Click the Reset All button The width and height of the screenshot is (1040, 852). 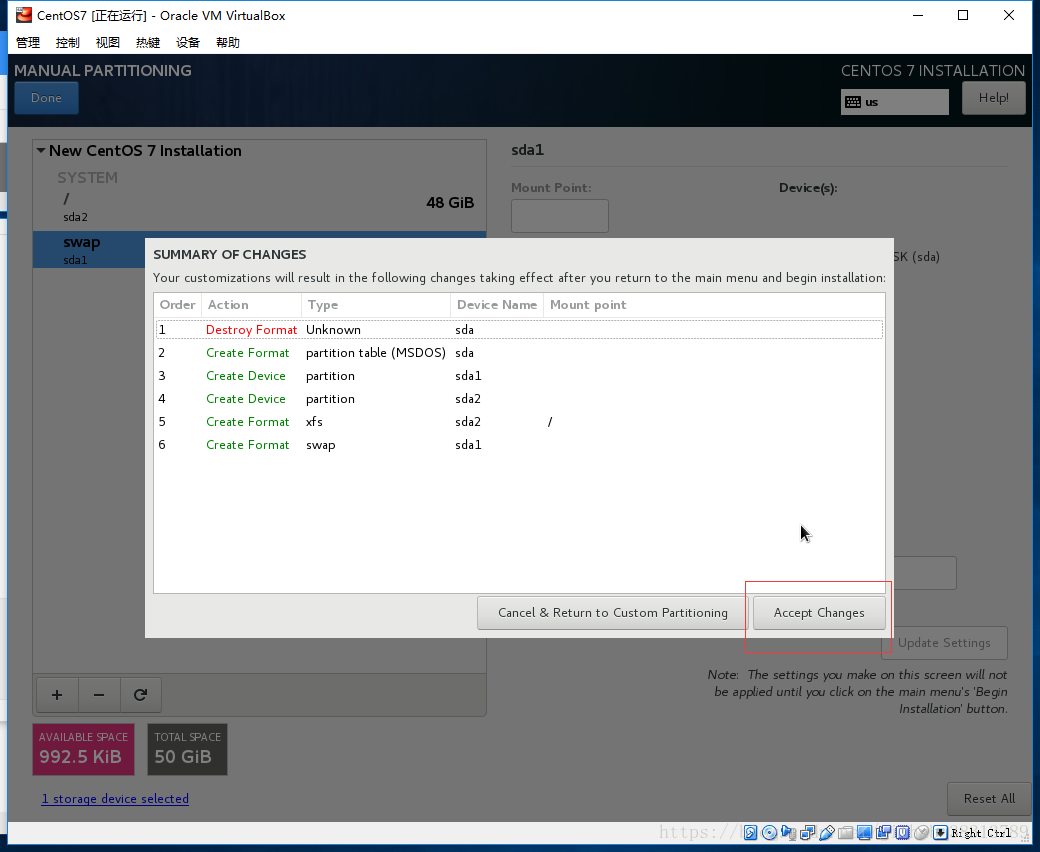point(990,799)
